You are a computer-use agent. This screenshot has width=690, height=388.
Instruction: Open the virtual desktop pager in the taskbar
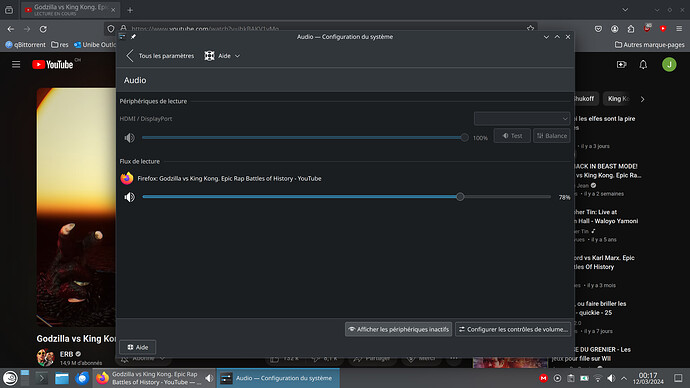click(25, 378)
